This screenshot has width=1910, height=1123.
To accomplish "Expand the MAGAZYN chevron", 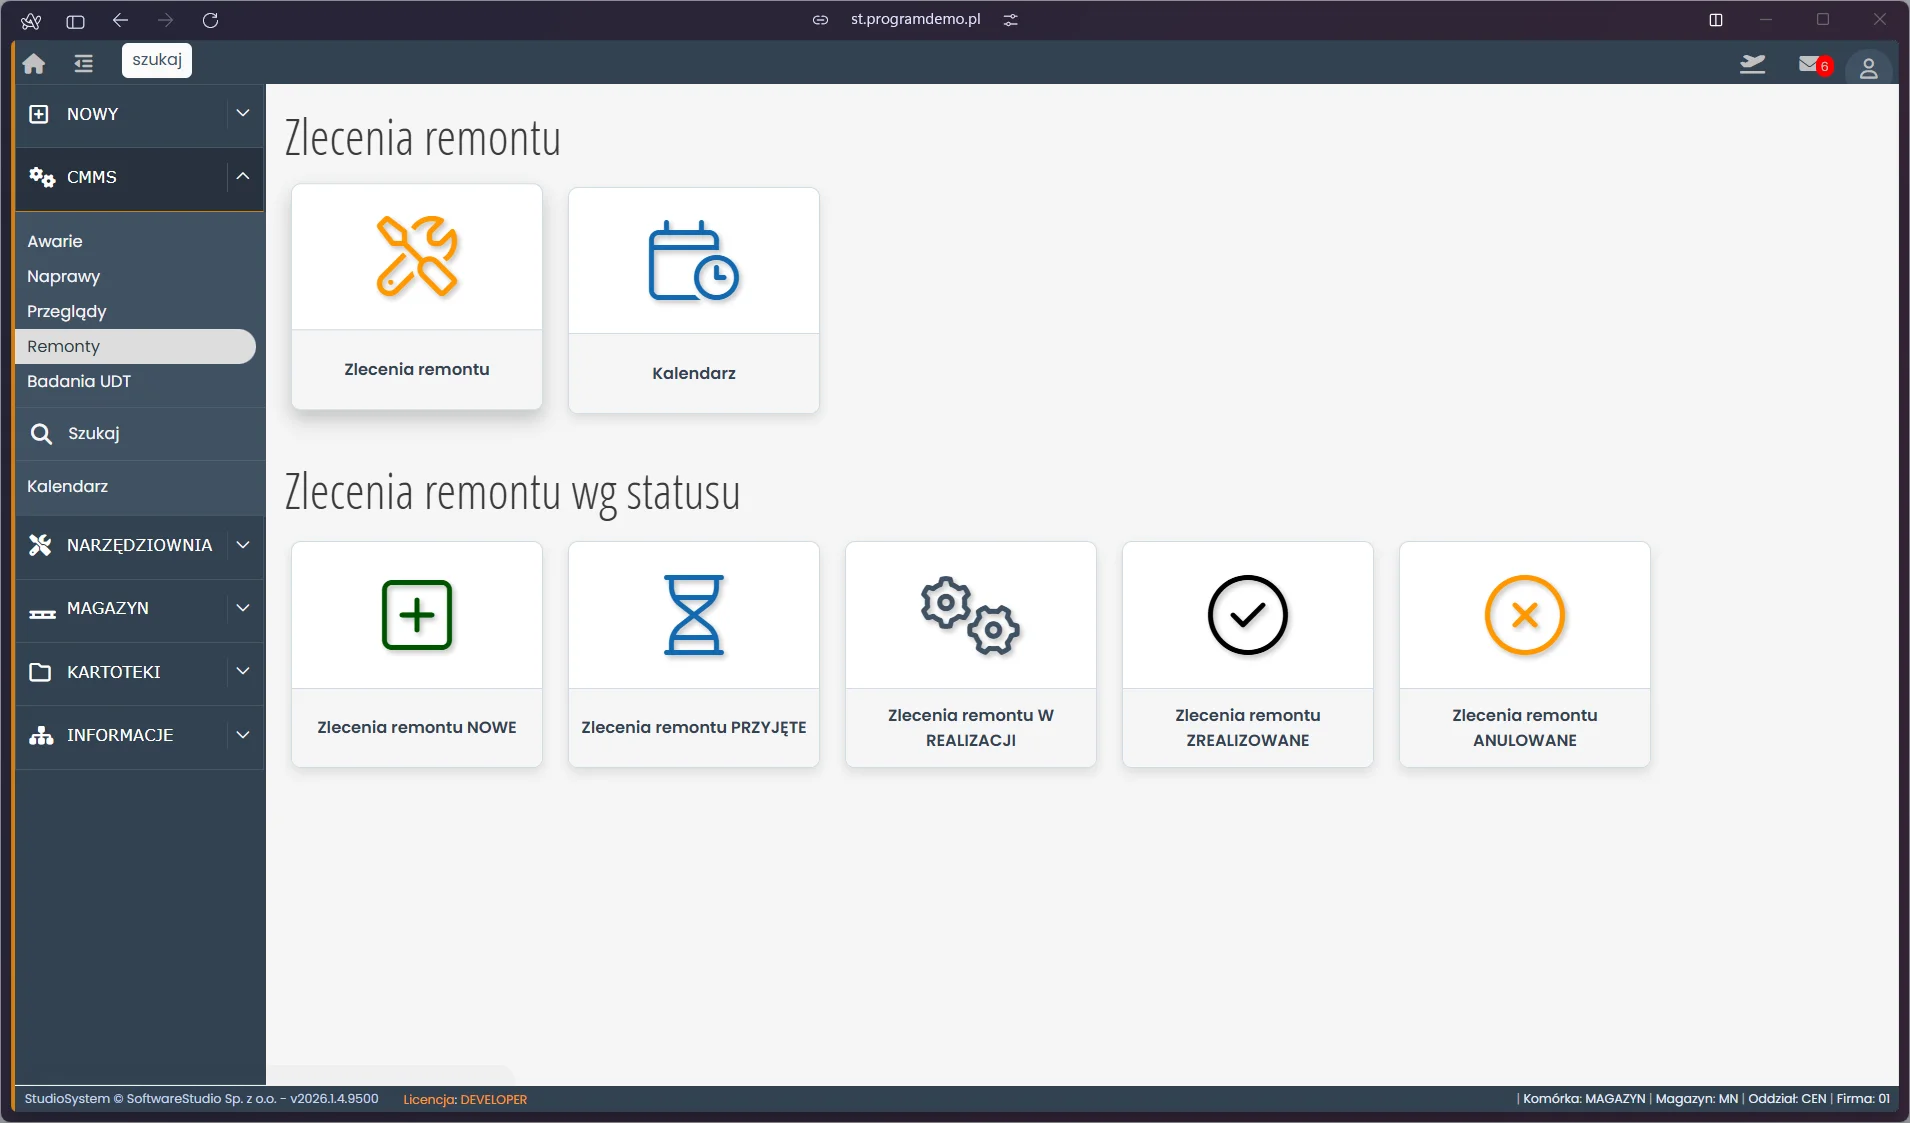I will pyautogui.click(x=243, y=608).
